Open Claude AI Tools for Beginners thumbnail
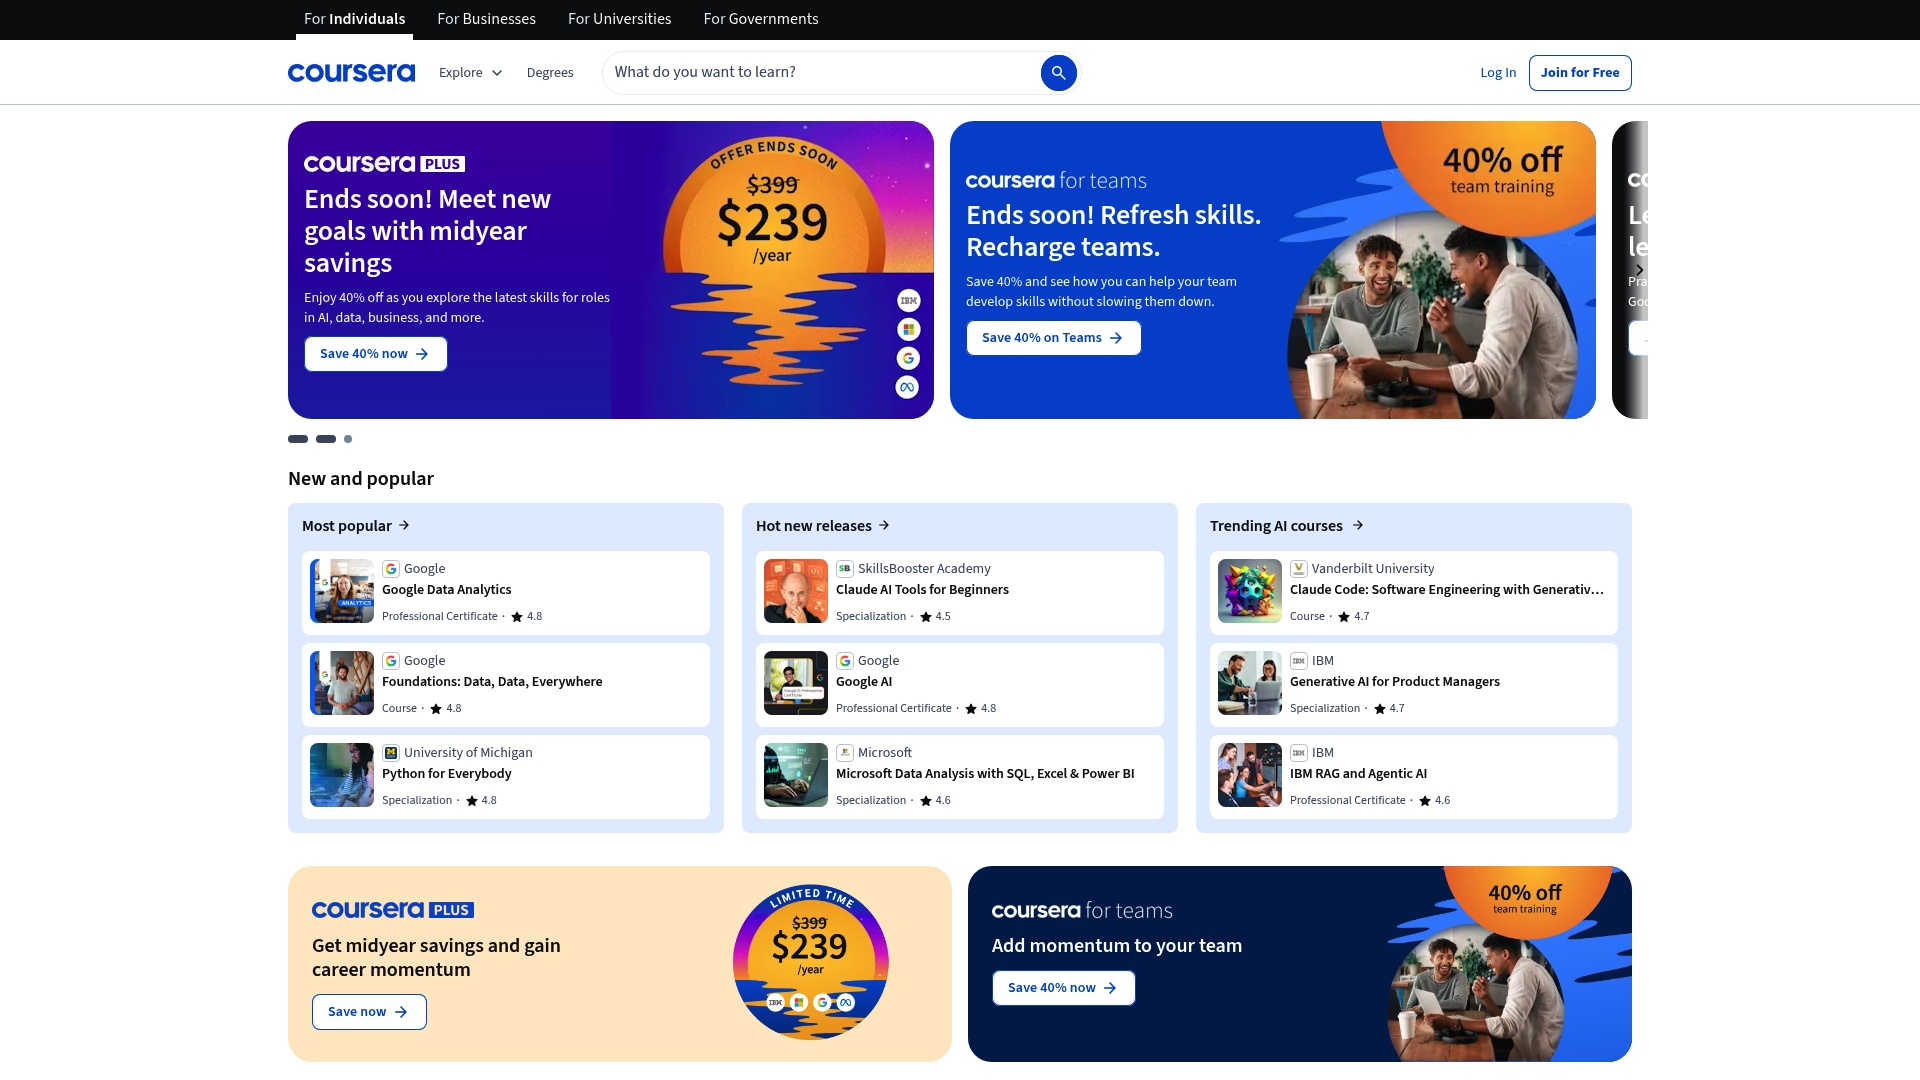The height and width of the screenshot is (1080, 1920). pos(796,591)
